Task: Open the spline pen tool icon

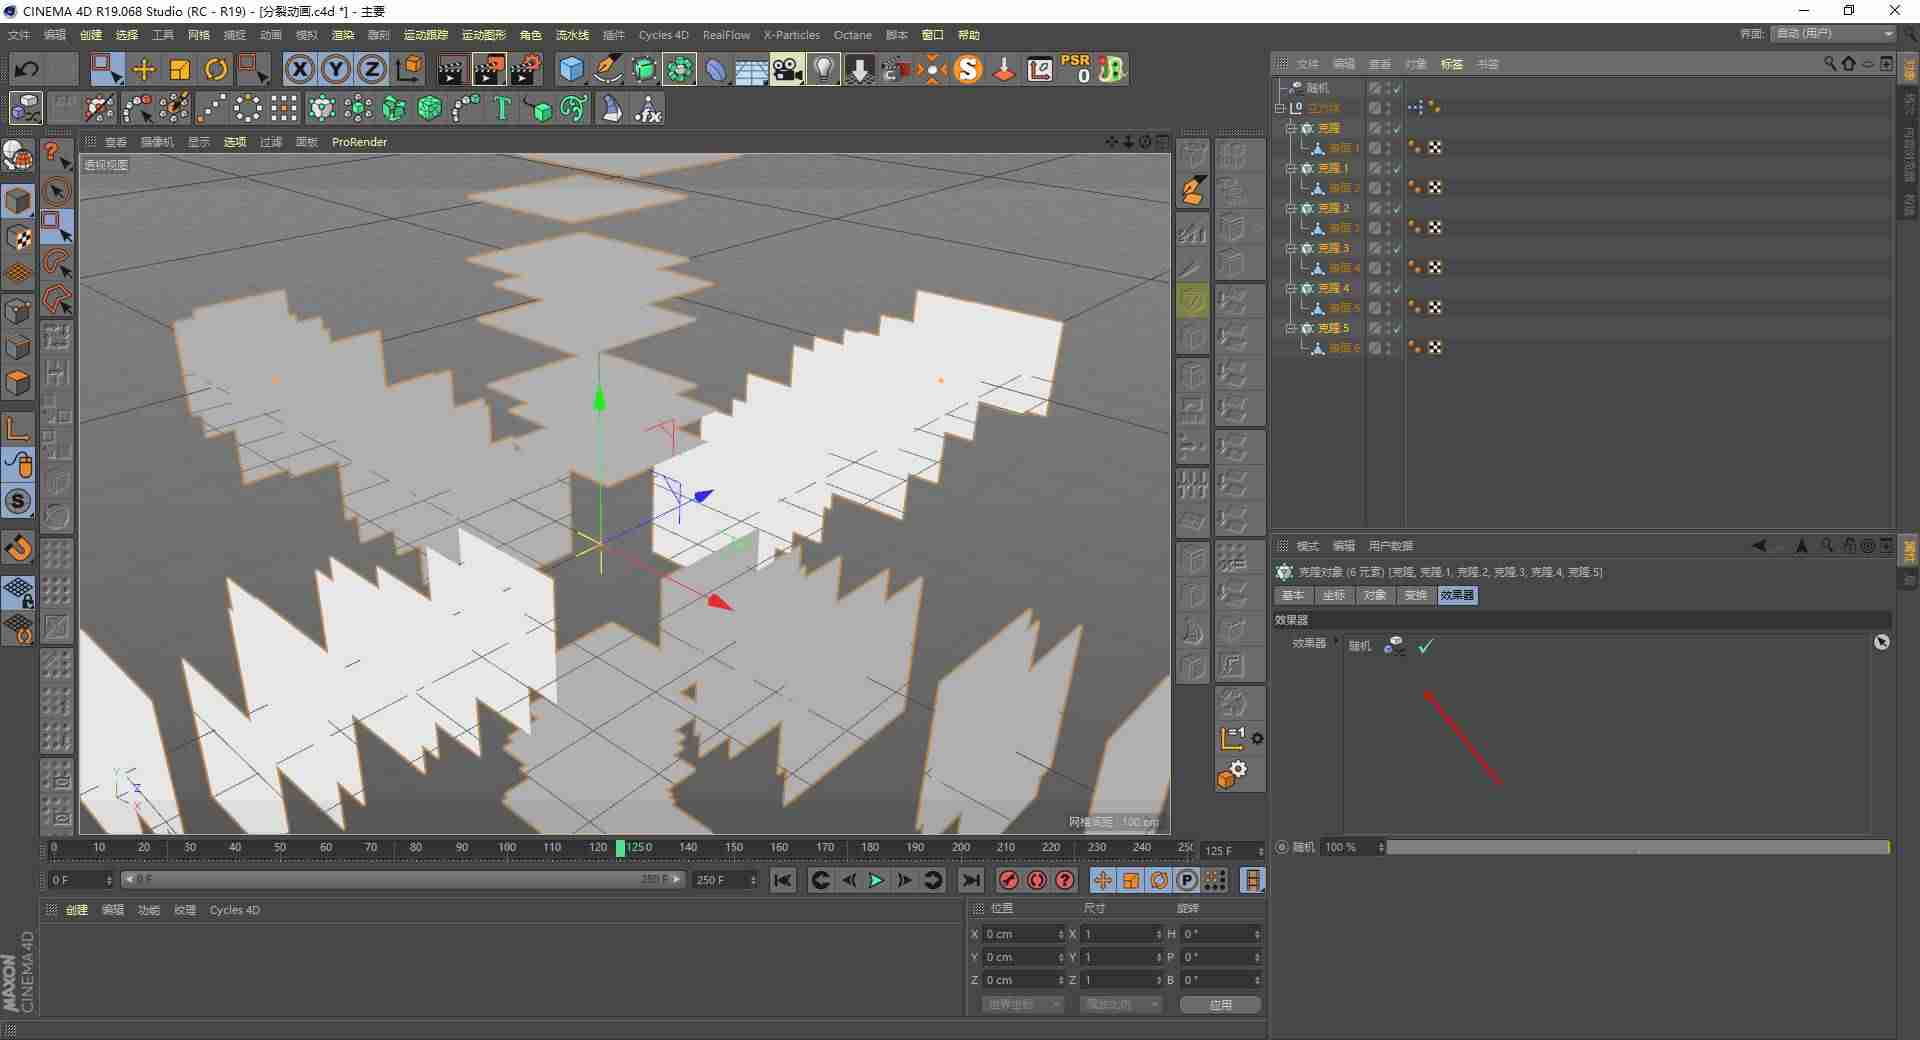Action: point(607,69)
